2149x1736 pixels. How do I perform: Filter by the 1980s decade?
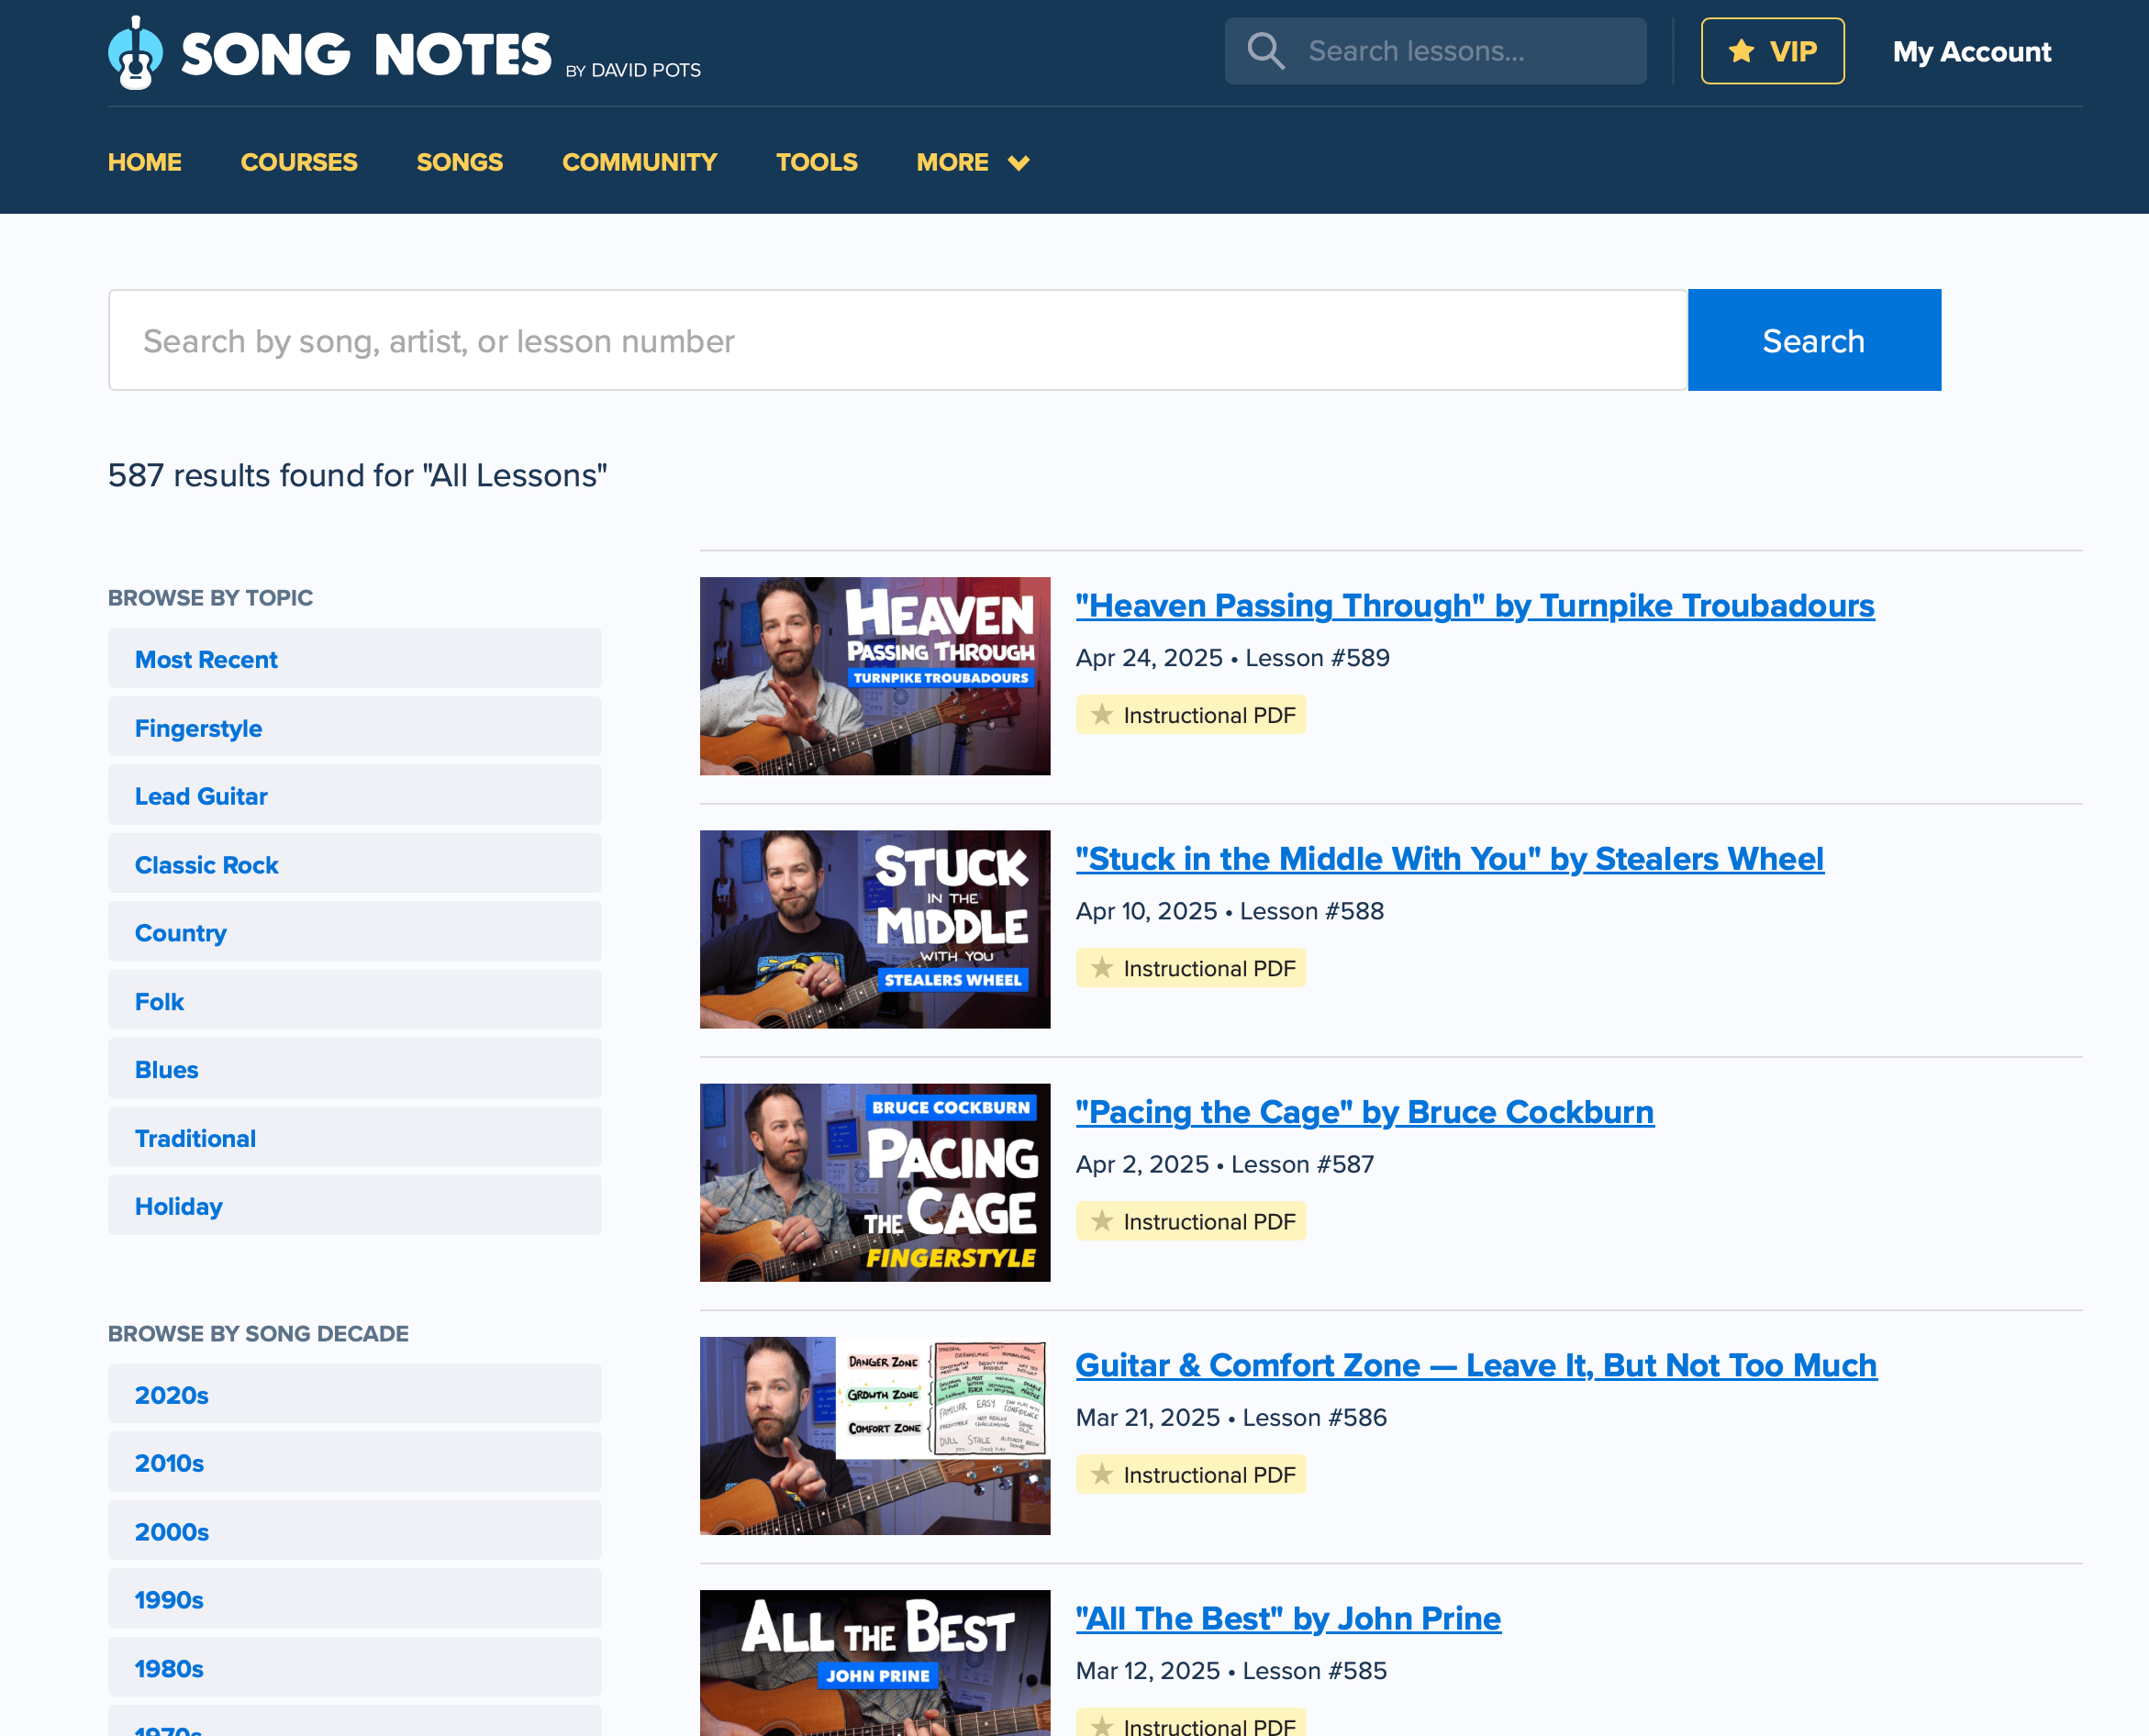[x=355, y=1667]
